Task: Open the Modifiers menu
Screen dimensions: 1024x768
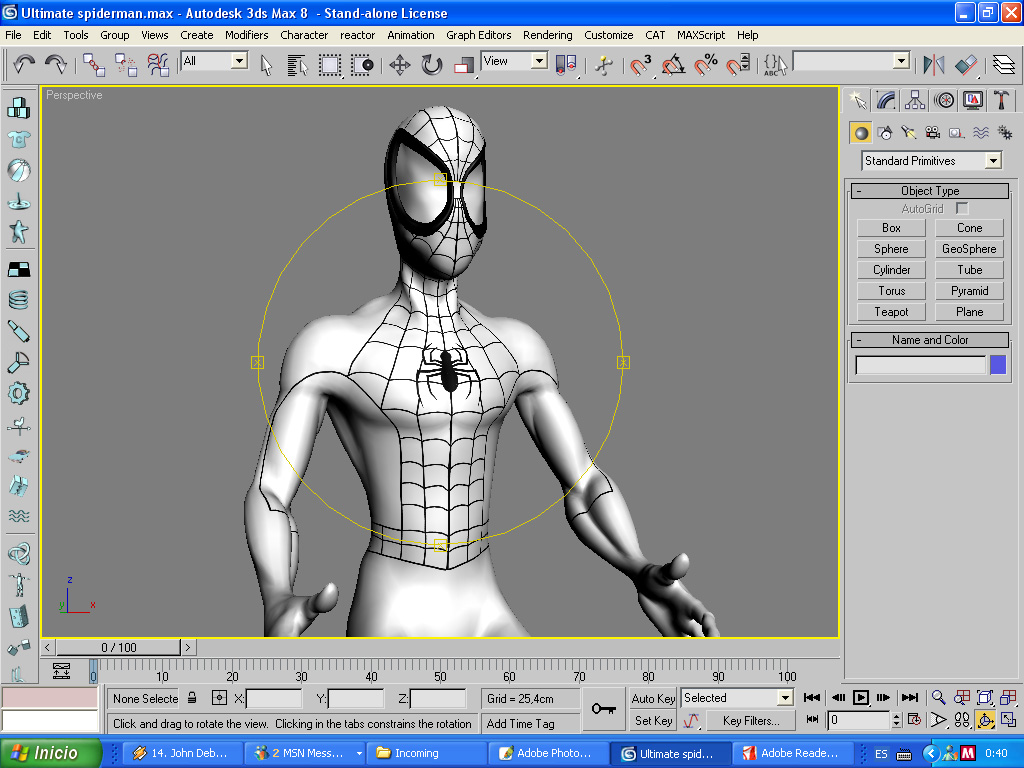Action: point(246,35)
